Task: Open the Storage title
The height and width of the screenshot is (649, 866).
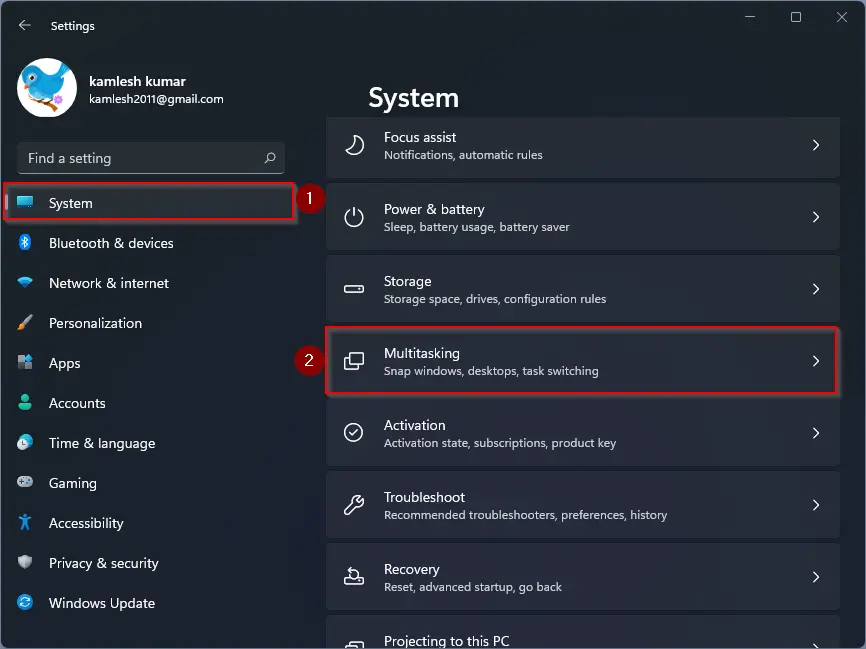Action: click(x=408, y=281)
